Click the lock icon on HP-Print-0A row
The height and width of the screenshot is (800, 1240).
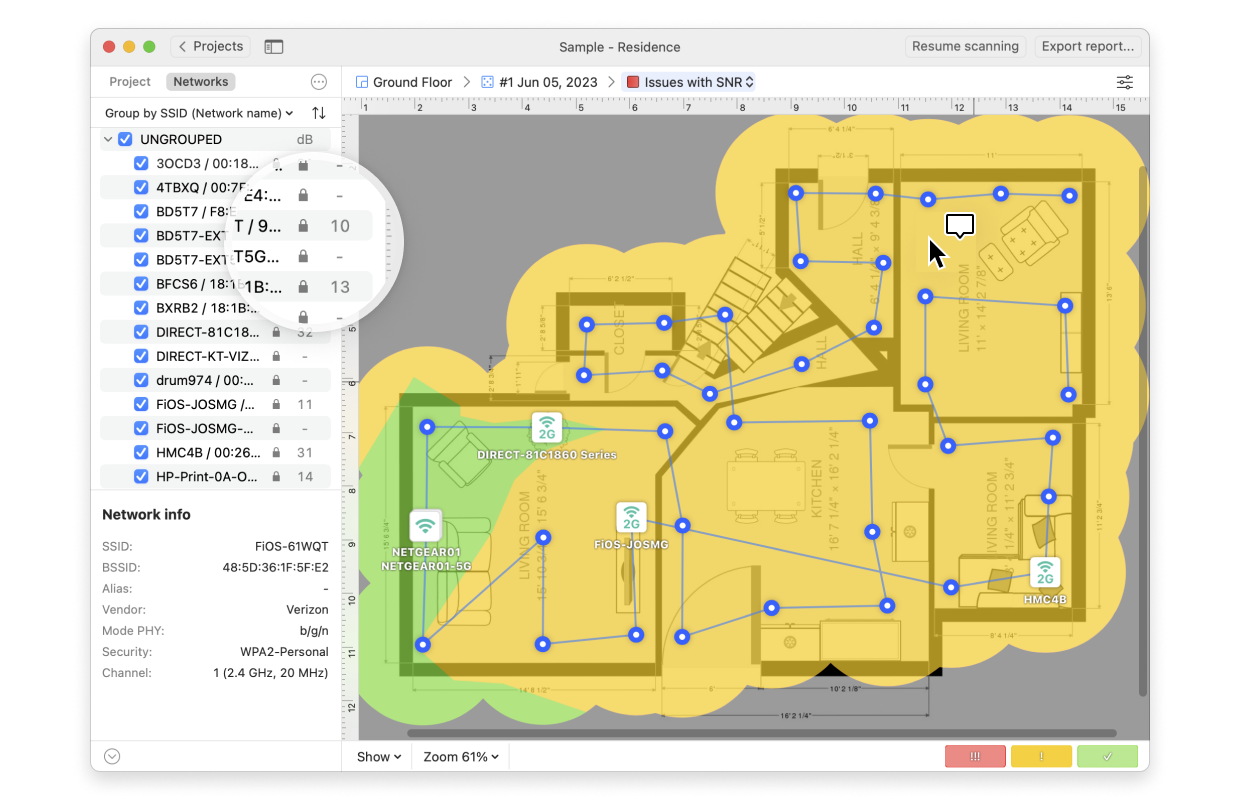pos(276,476)
